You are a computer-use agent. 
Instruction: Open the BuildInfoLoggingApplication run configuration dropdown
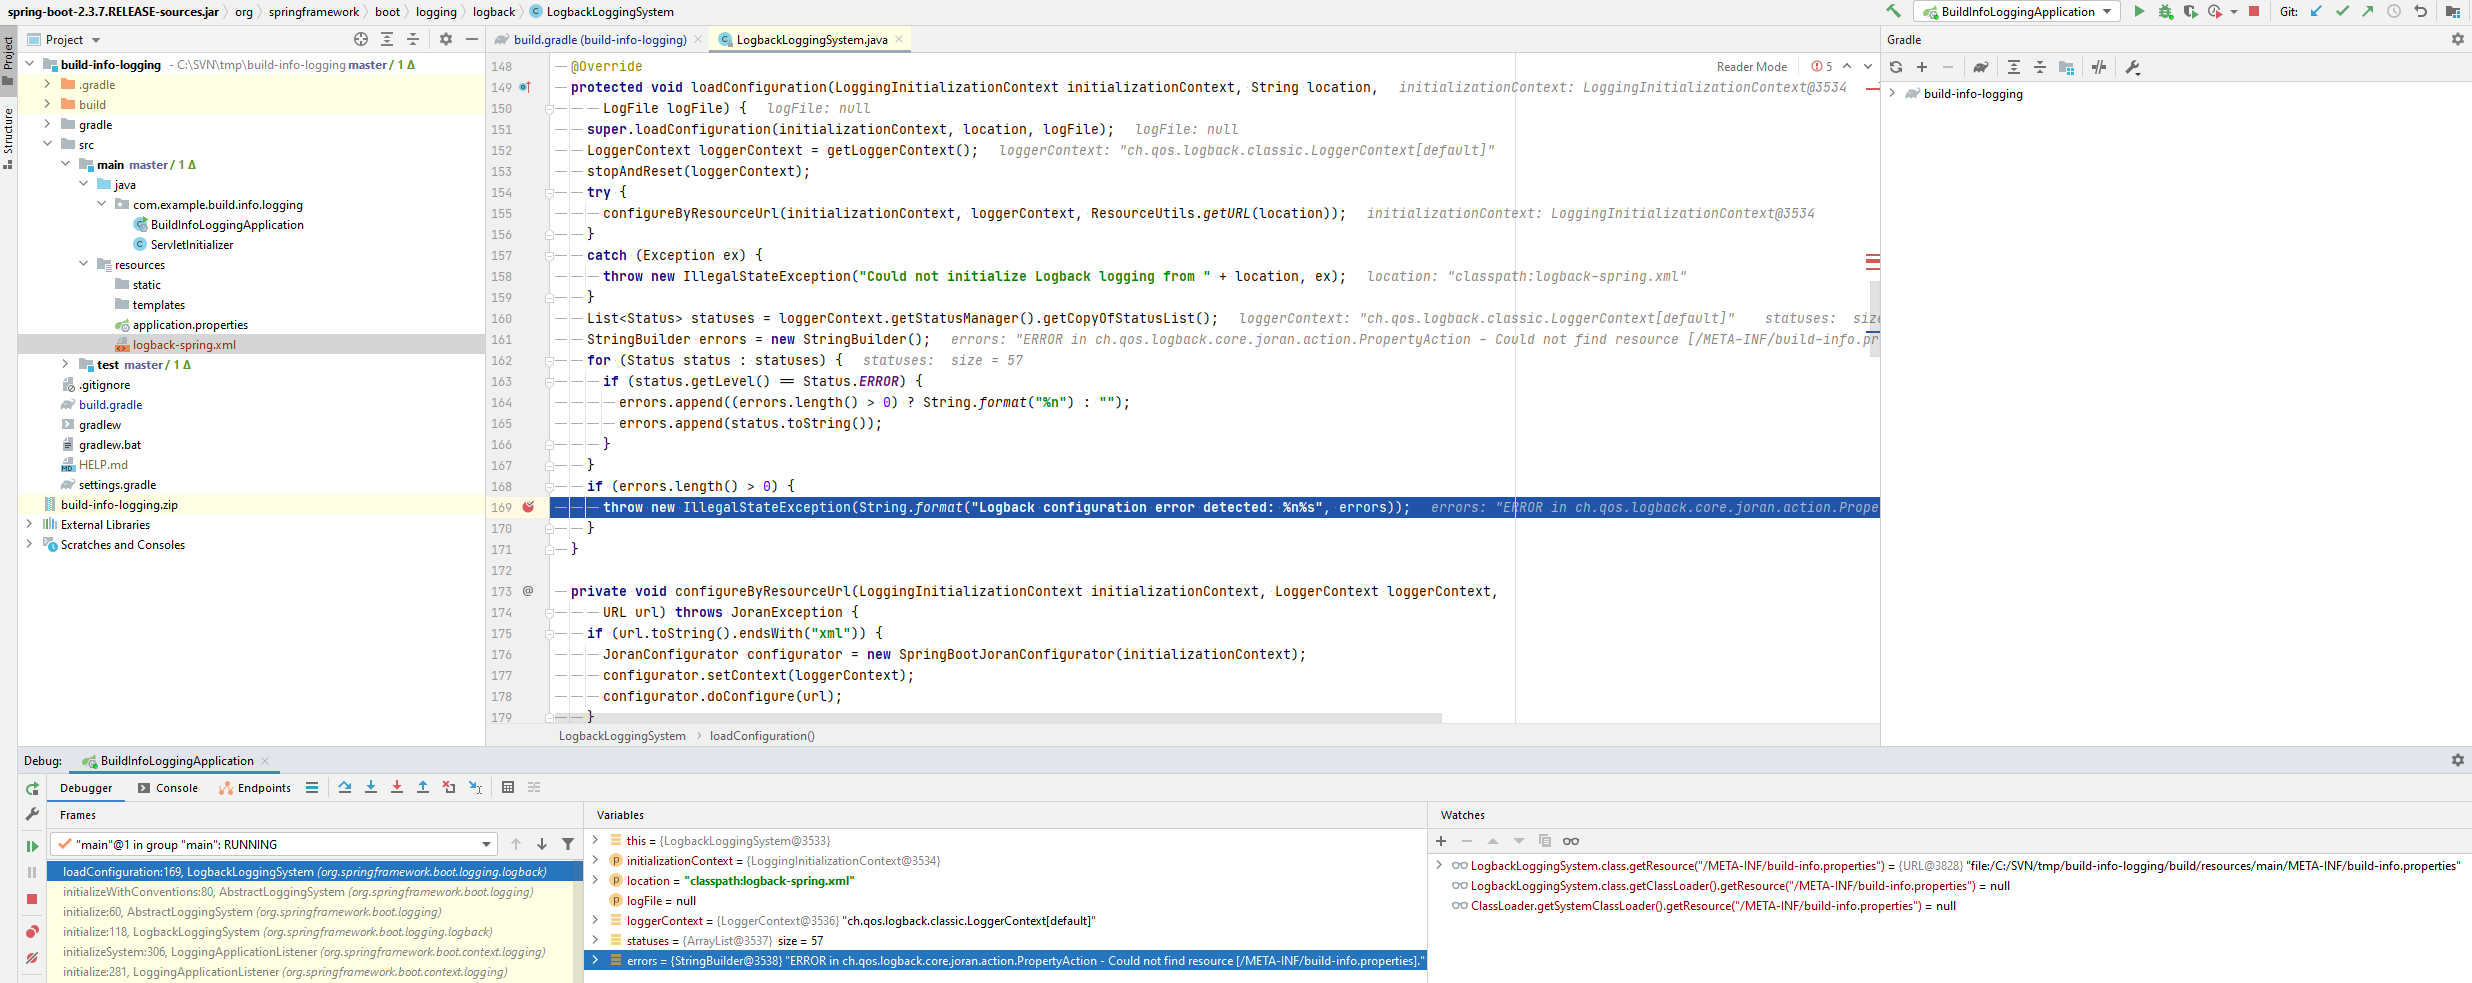click(2017, 11)
